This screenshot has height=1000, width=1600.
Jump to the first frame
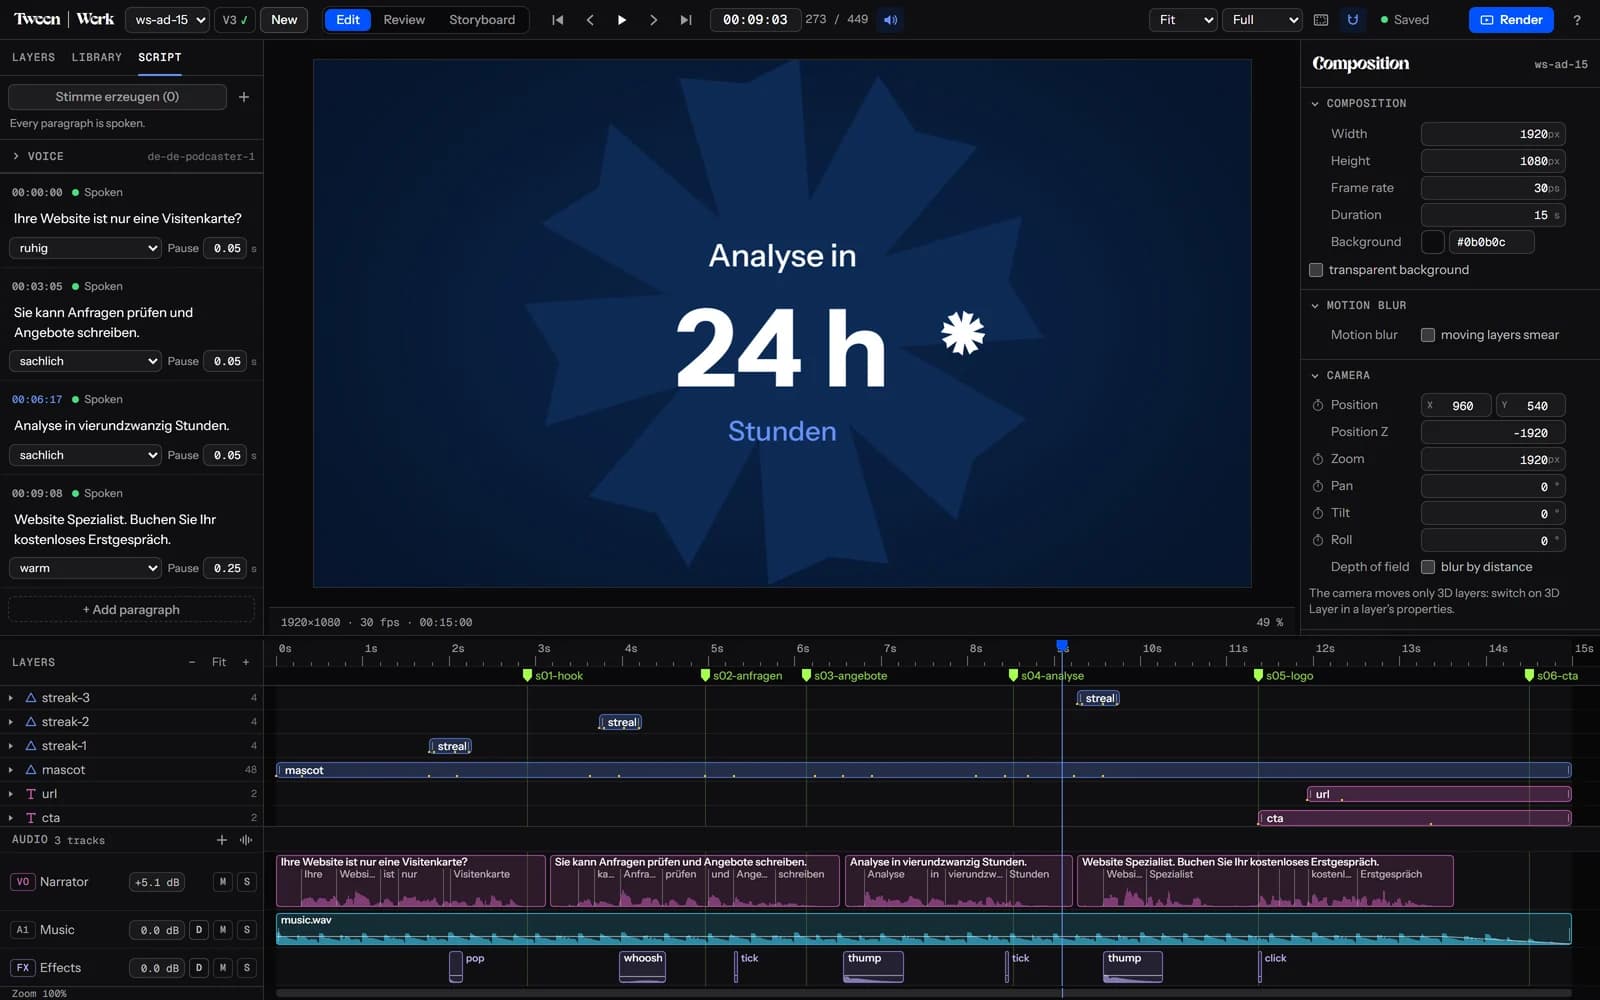[x=557, y=20]
